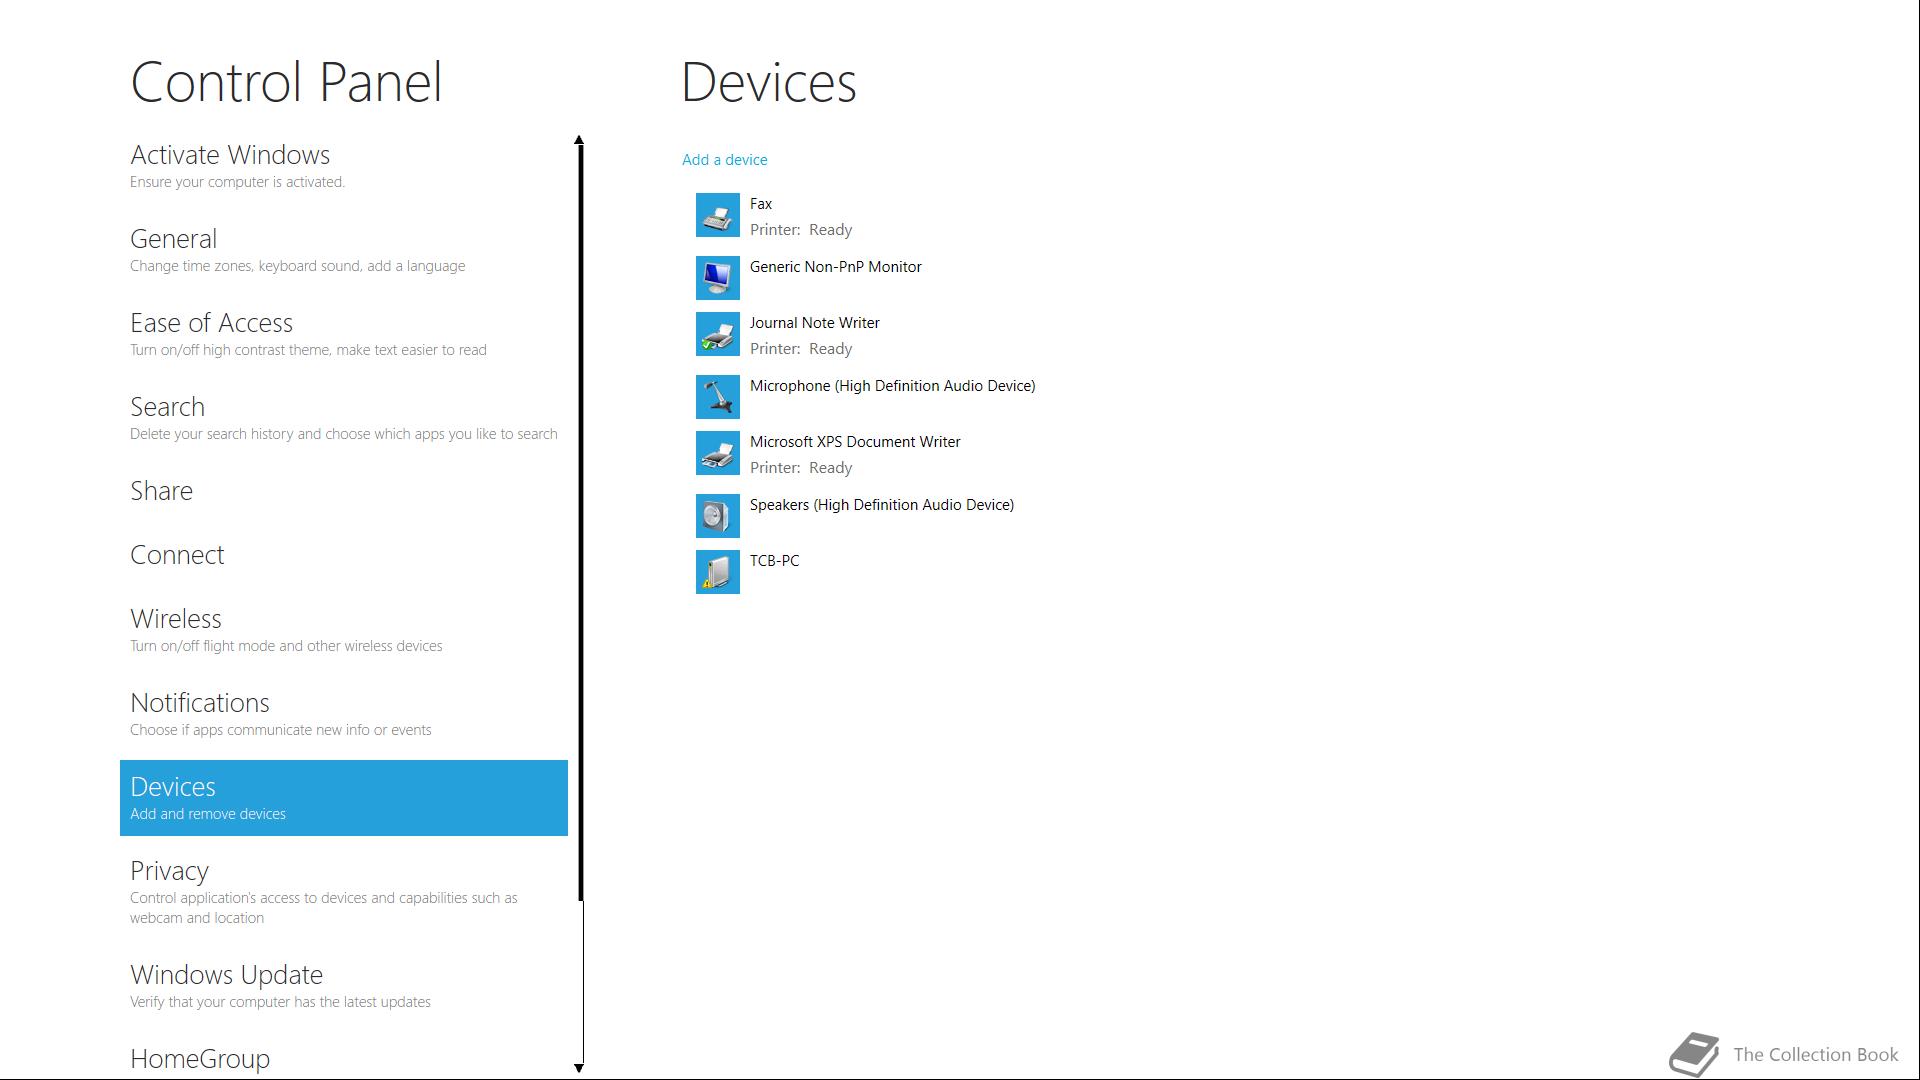Open Privacy settings category
1920x1080 pixels.
point(344,892)
